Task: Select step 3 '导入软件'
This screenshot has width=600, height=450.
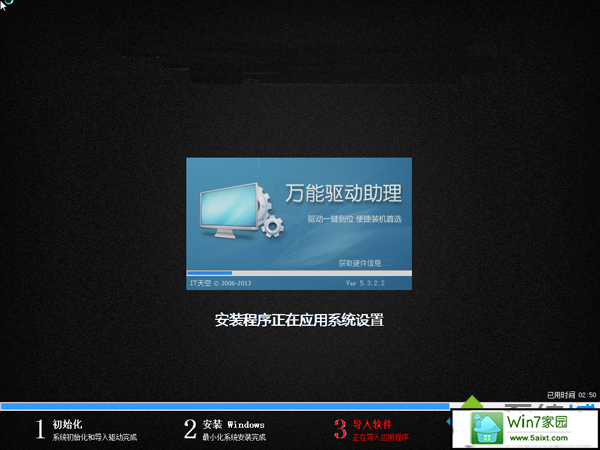Action: click(x=372, y=424)
